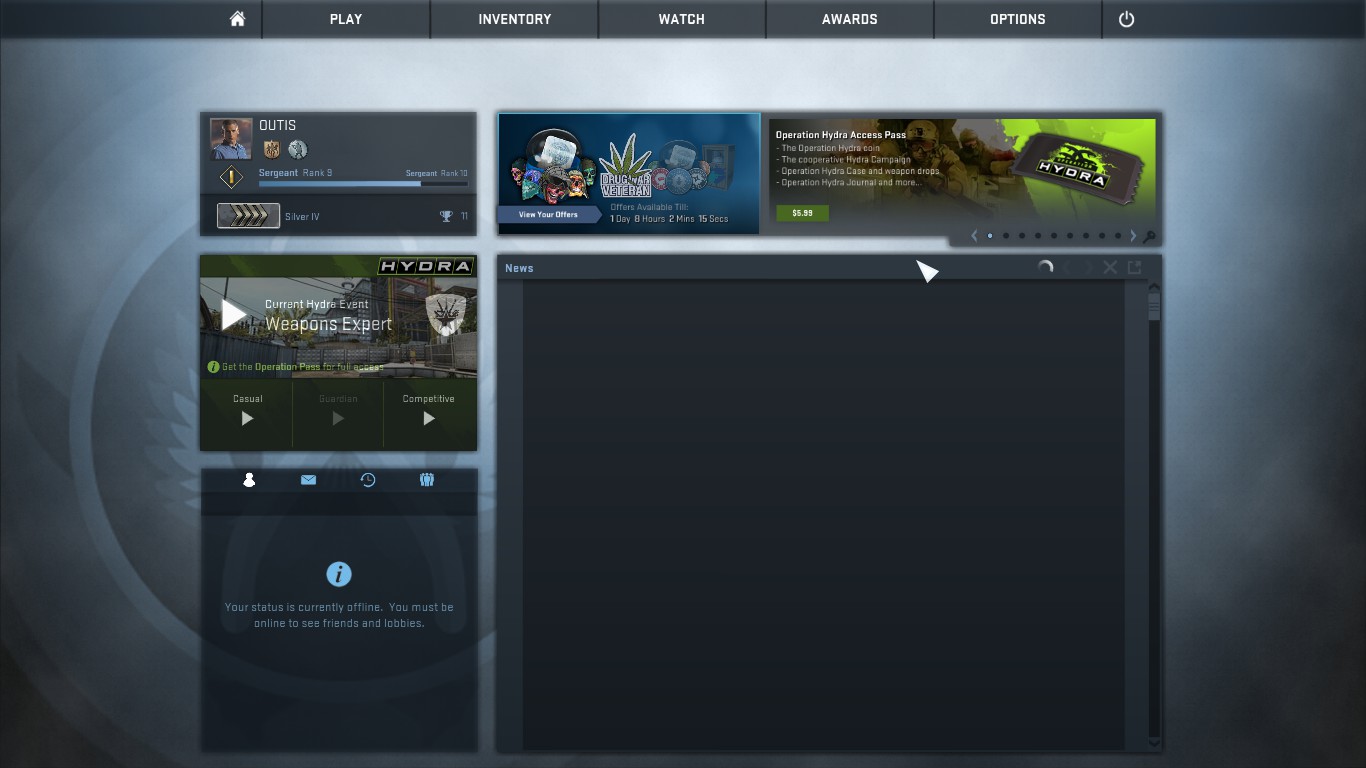This screenshot has height=768, width=1366.
Task: Show next store carousel item arrow
Action: (x=1133, y=236)
